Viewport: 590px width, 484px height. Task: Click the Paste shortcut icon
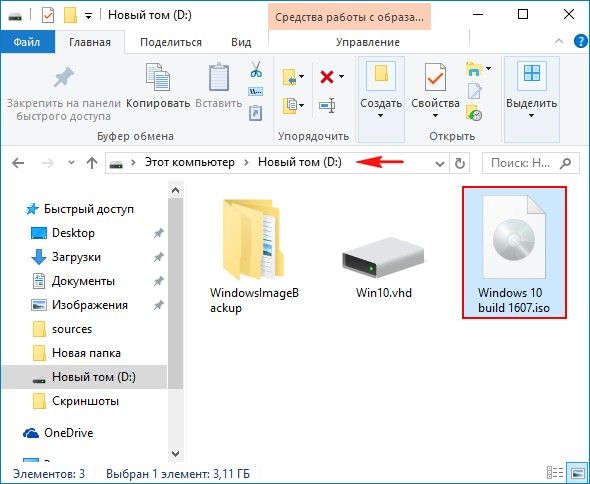[256, 113]
